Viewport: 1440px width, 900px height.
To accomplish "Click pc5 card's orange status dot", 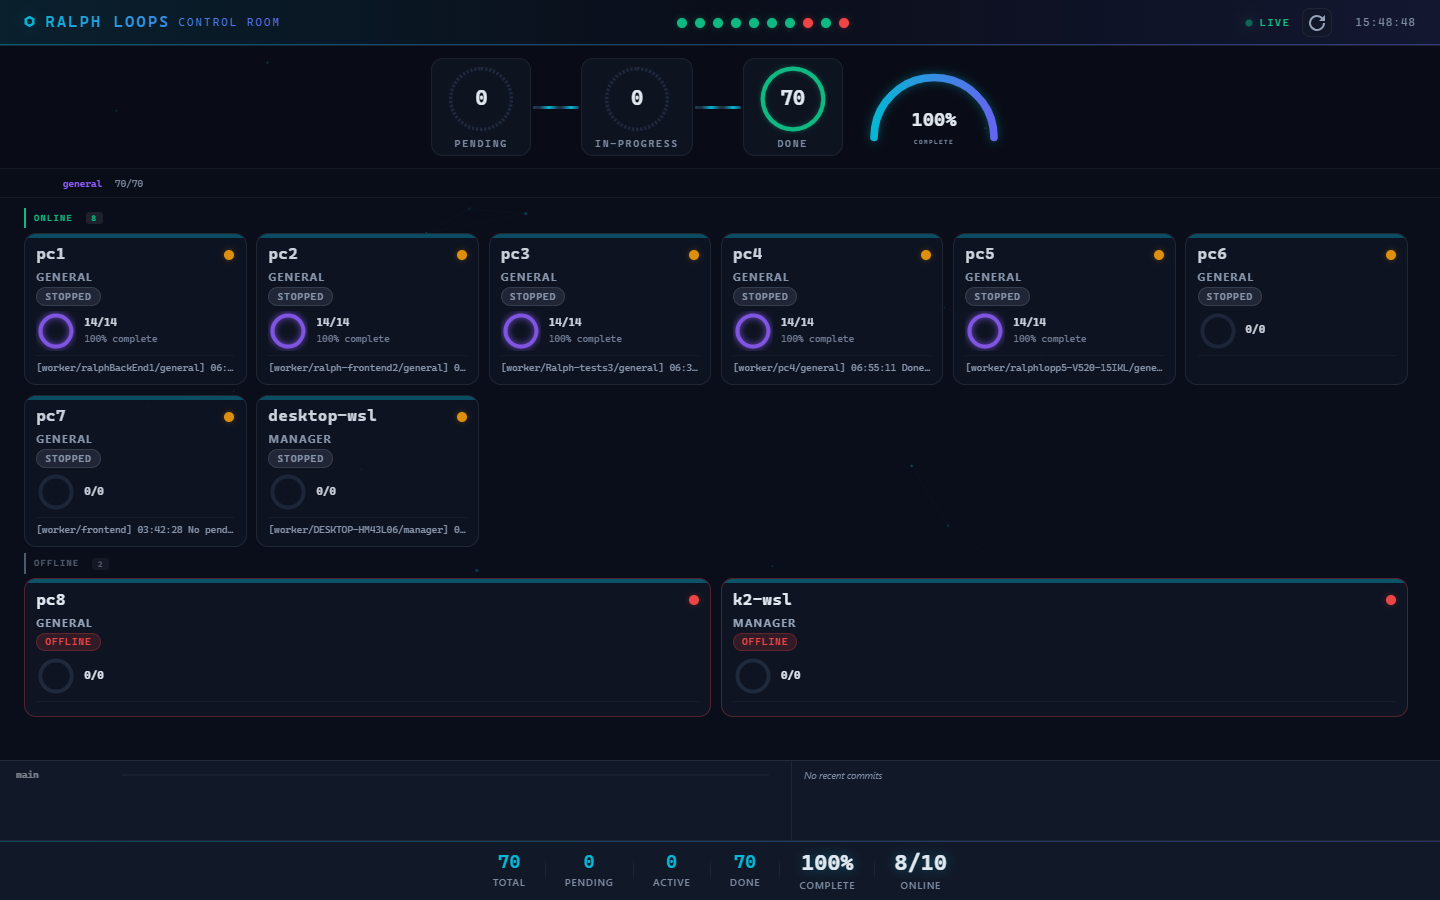I will point(1159,255).
